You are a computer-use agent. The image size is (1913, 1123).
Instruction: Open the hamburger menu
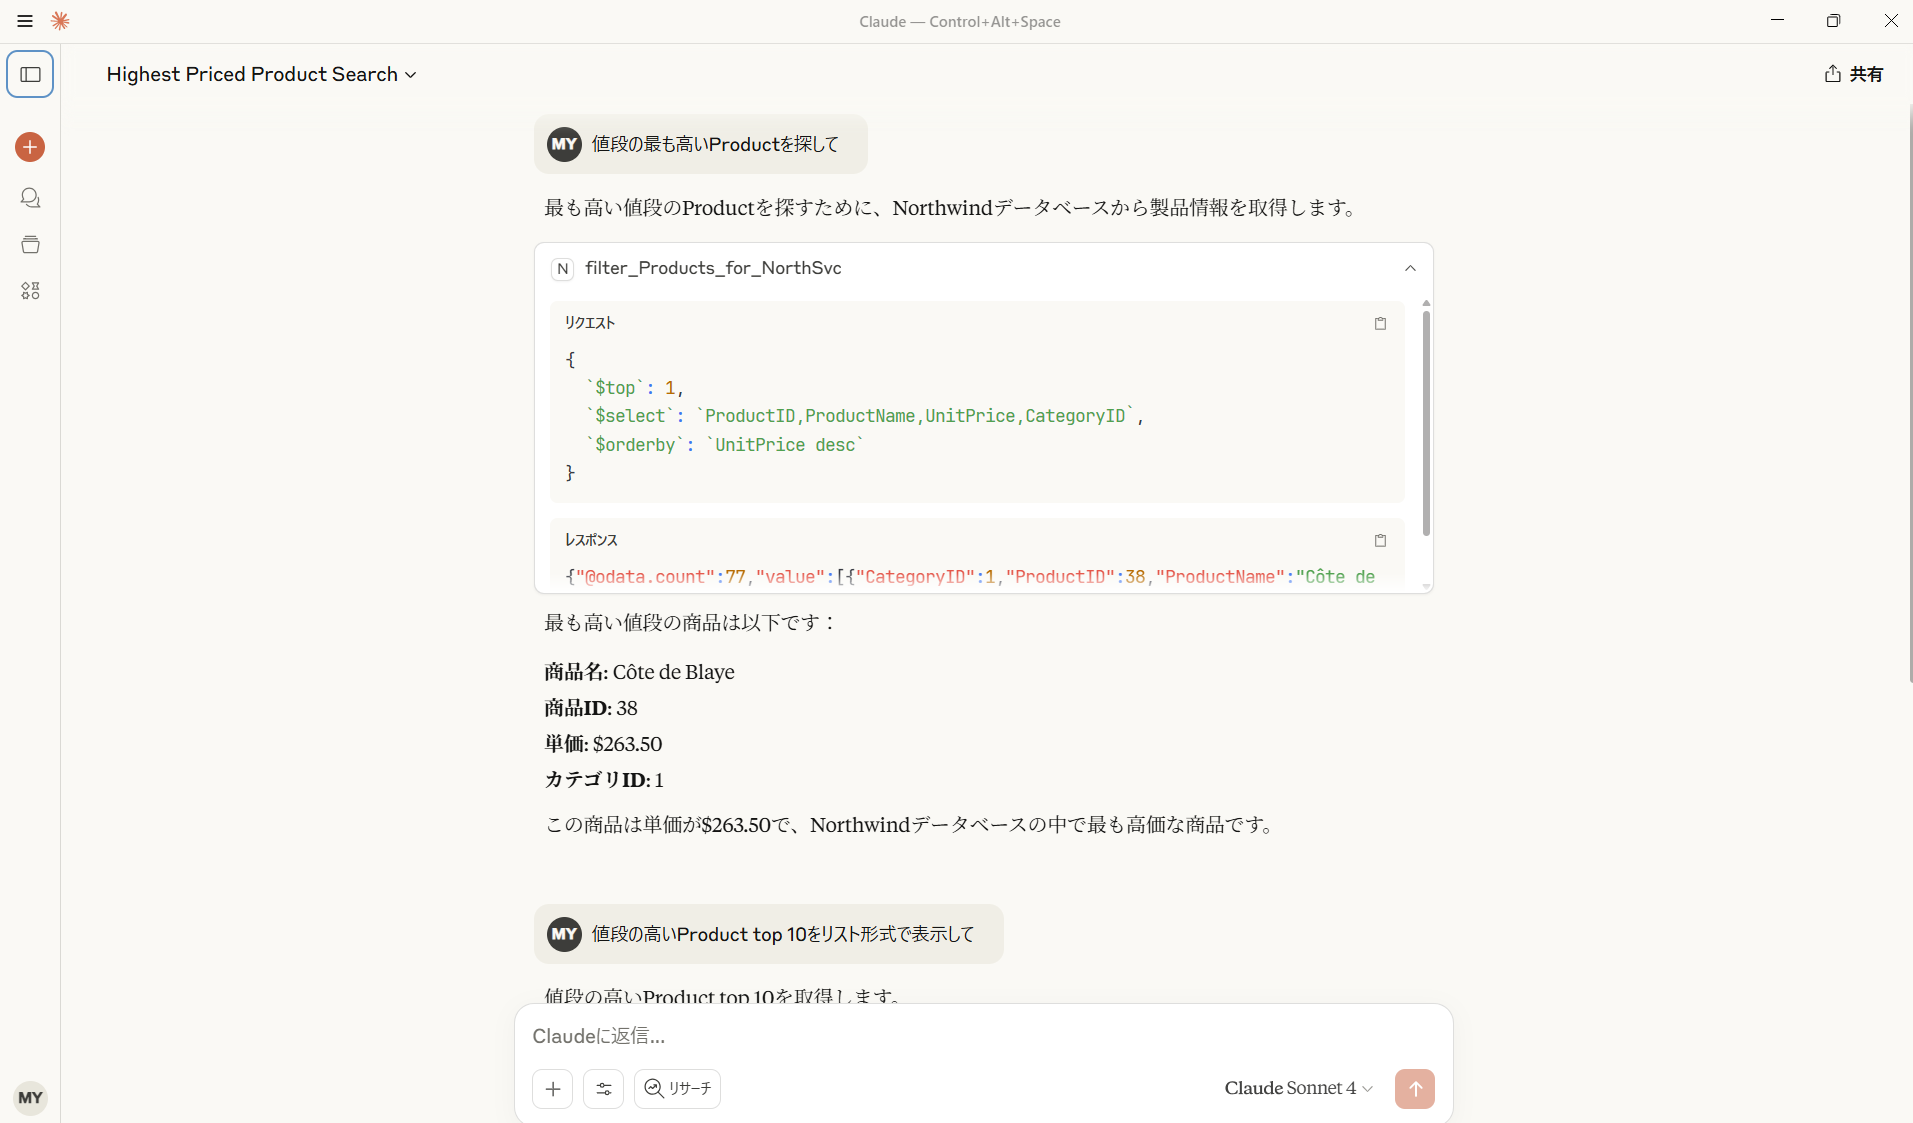coord(25,21)
